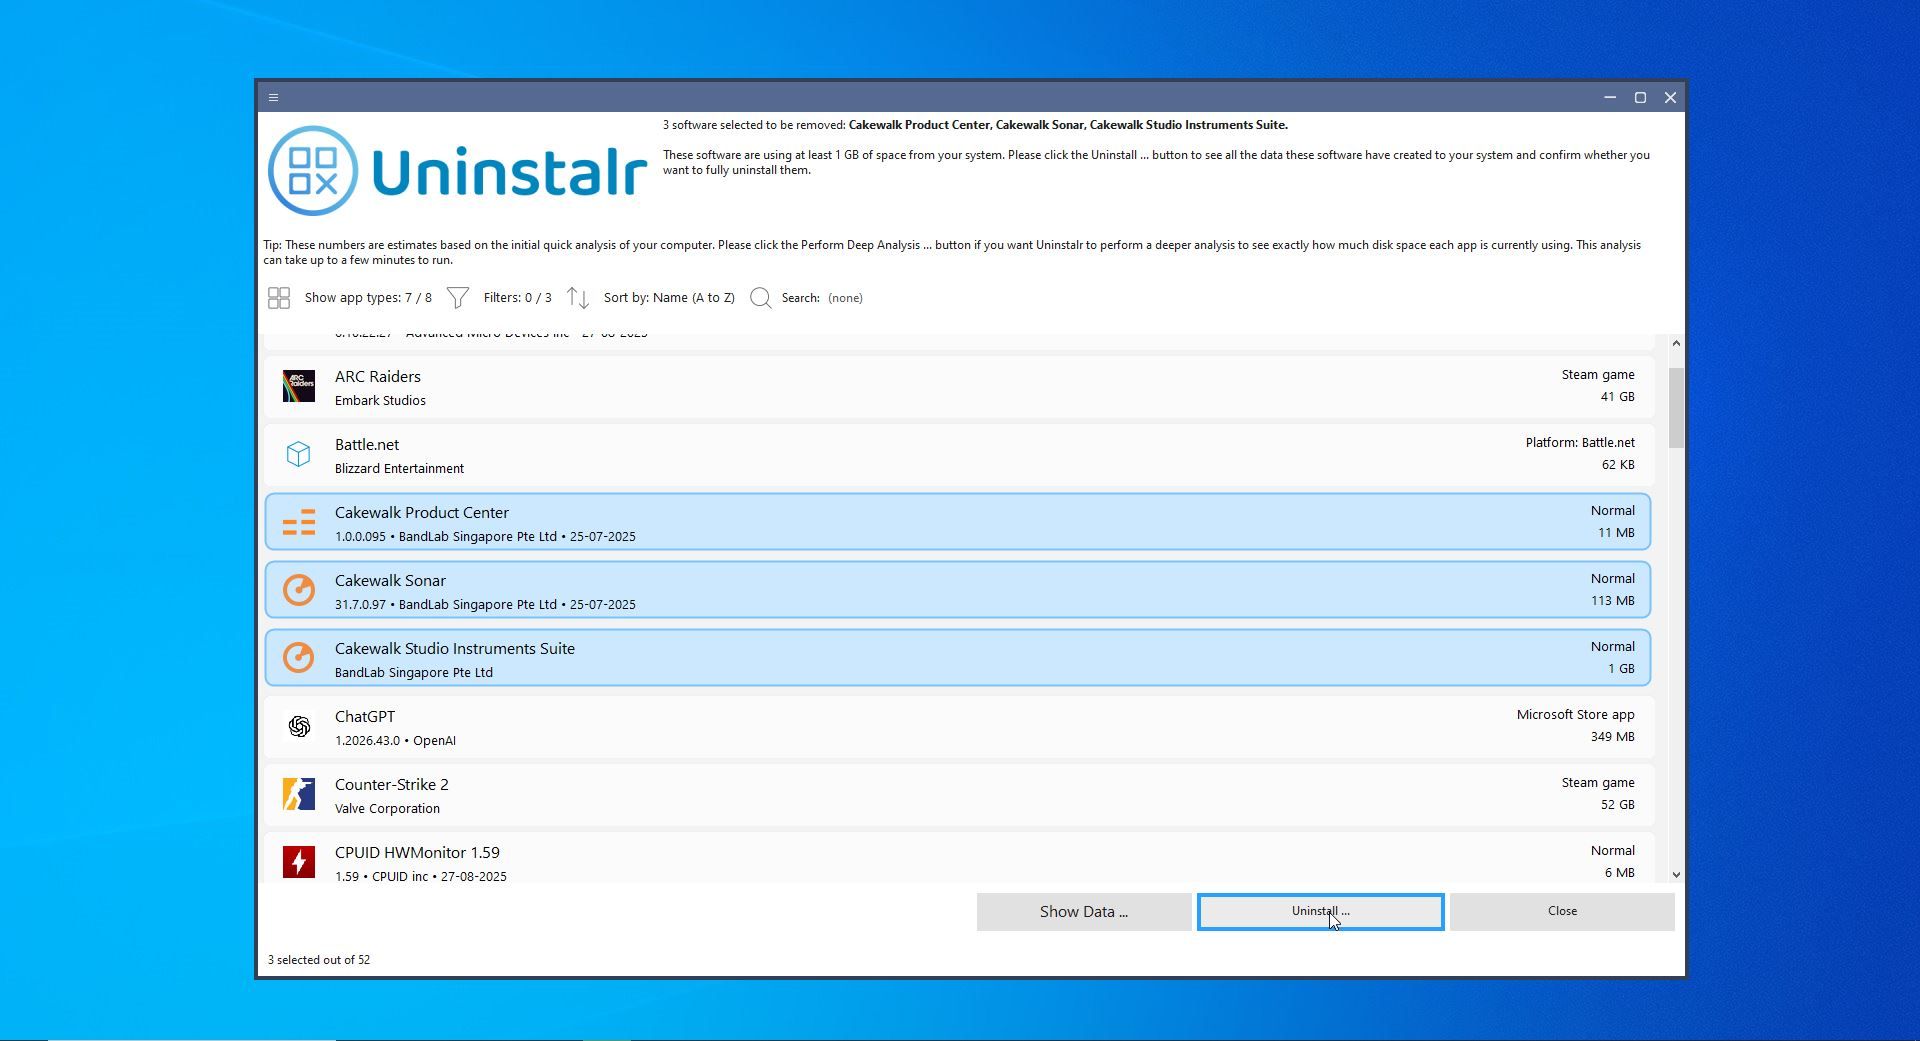Click the 41 GB size of ARC Raiders
This screenshot has width=1920, height=1041.
click(x=1617, y=397)
